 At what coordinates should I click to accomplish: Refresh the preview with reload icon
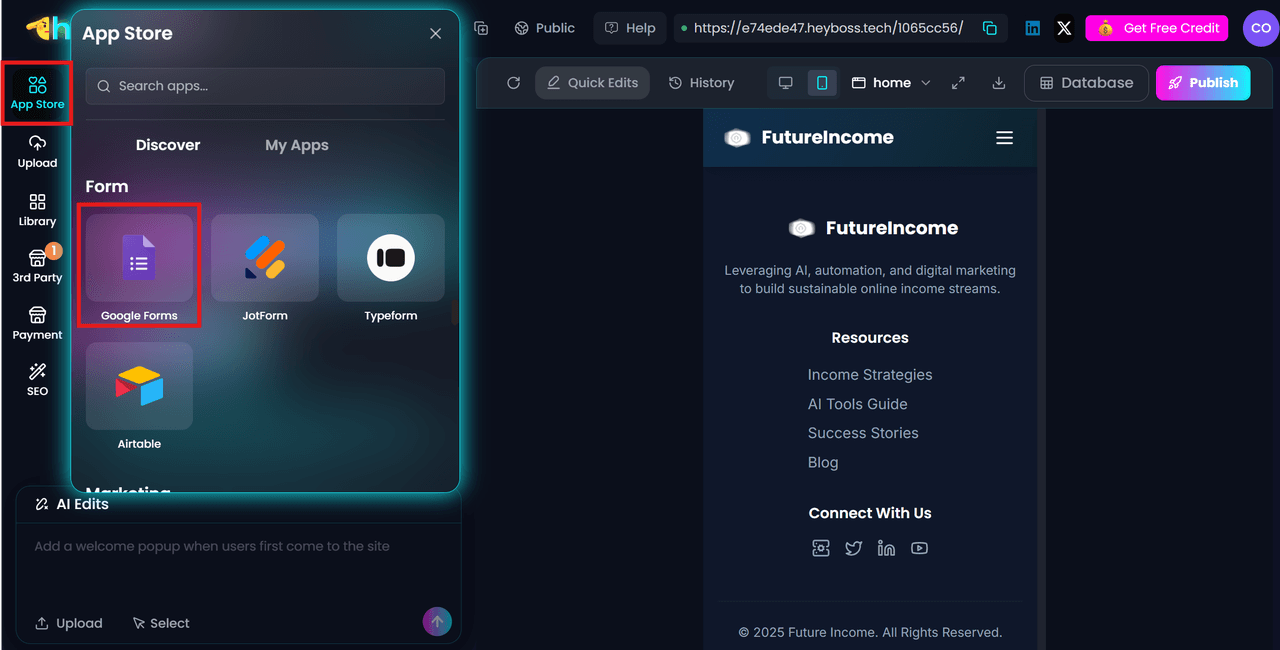[x=514, y=83]
